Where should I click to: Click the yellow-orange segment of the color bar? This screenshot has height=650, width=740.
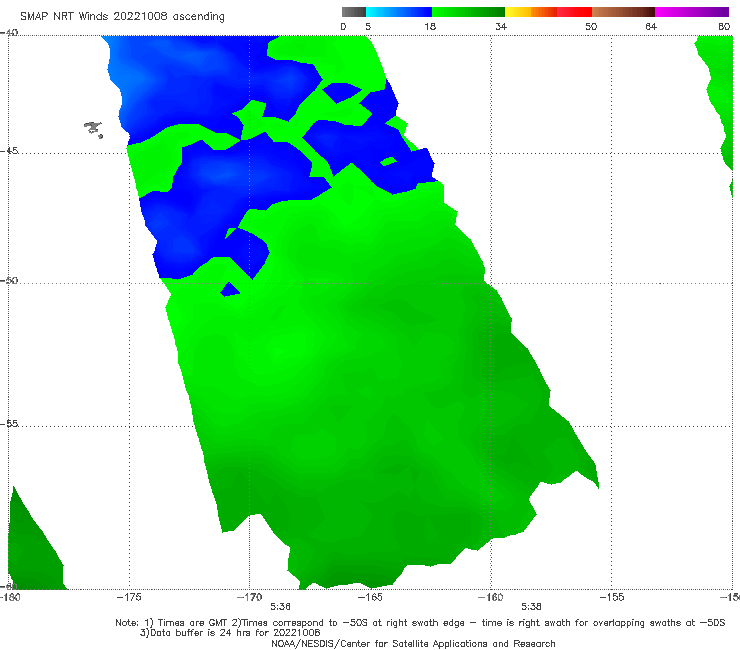coord(531,12)
